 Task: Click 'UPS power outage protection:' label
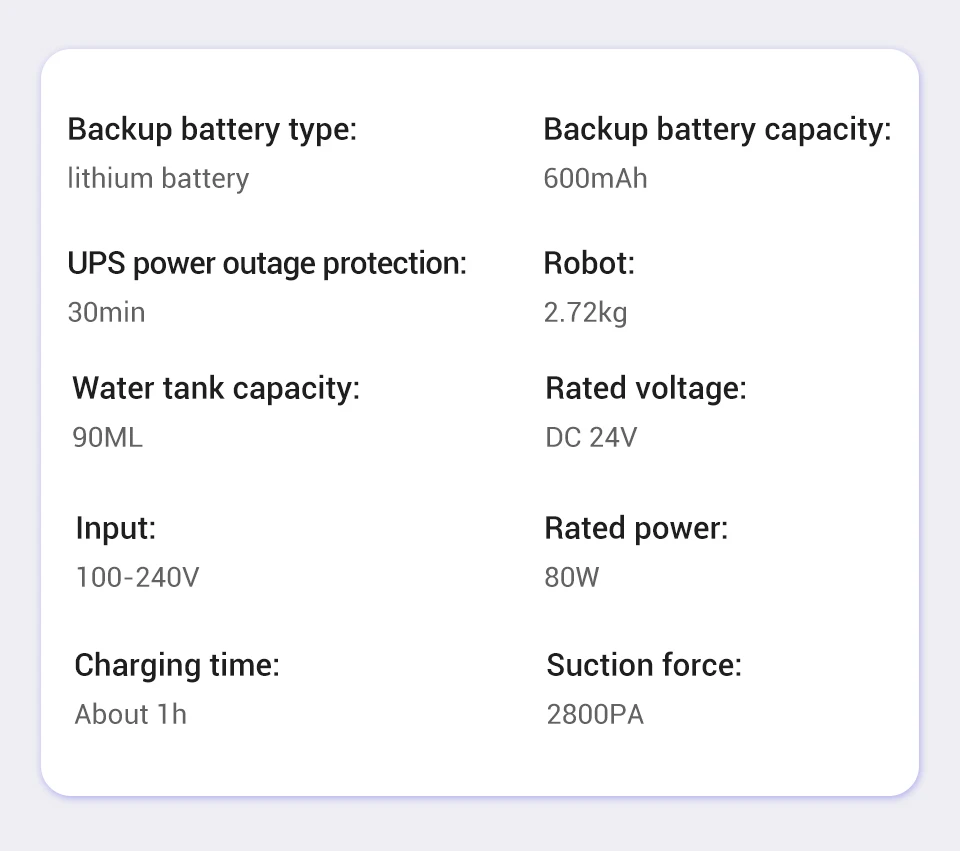(x=267, y=264)
